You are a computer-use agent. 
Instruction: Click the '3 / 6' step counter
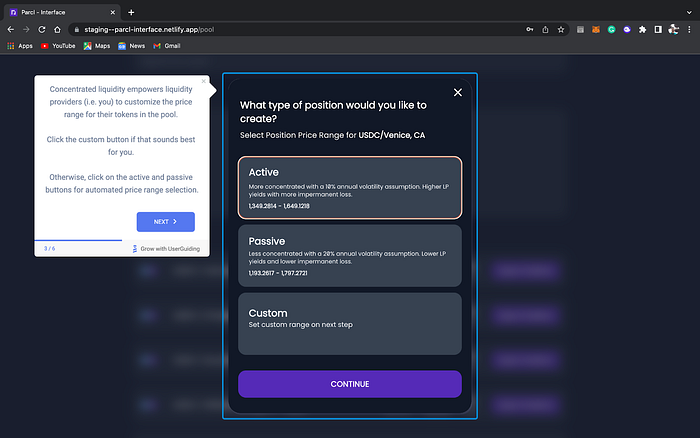click(x=50, y=249)
